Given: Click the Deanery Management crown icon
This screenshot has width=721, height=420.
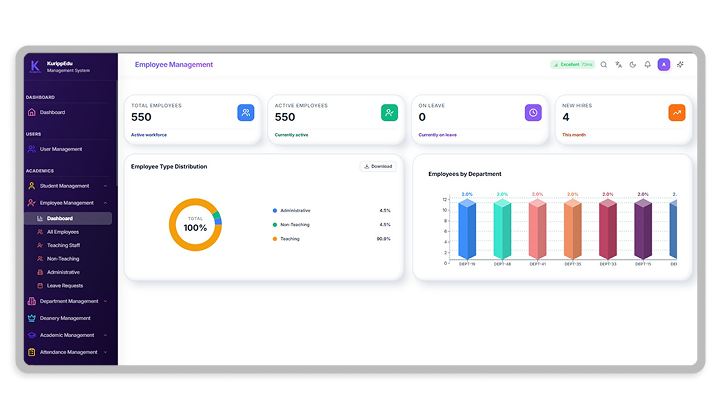Looking at the screenshot, I should click(32, 318).
